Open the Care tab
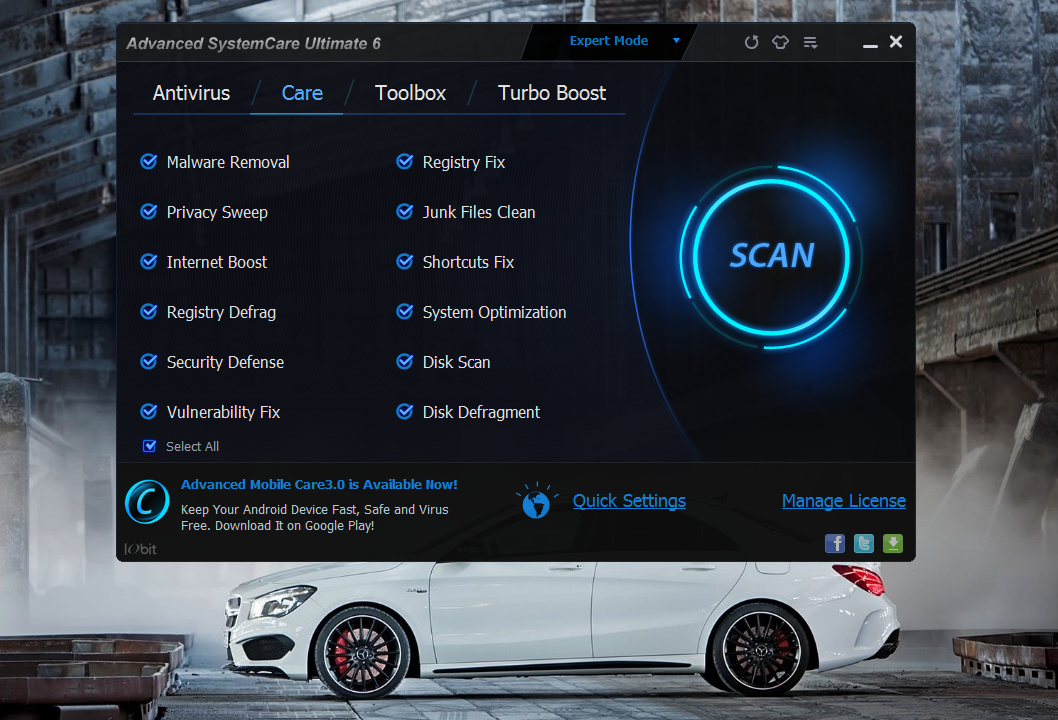The height and width of the screenshot is (720, 1058). pyautogui.click(x=302, y=93)
